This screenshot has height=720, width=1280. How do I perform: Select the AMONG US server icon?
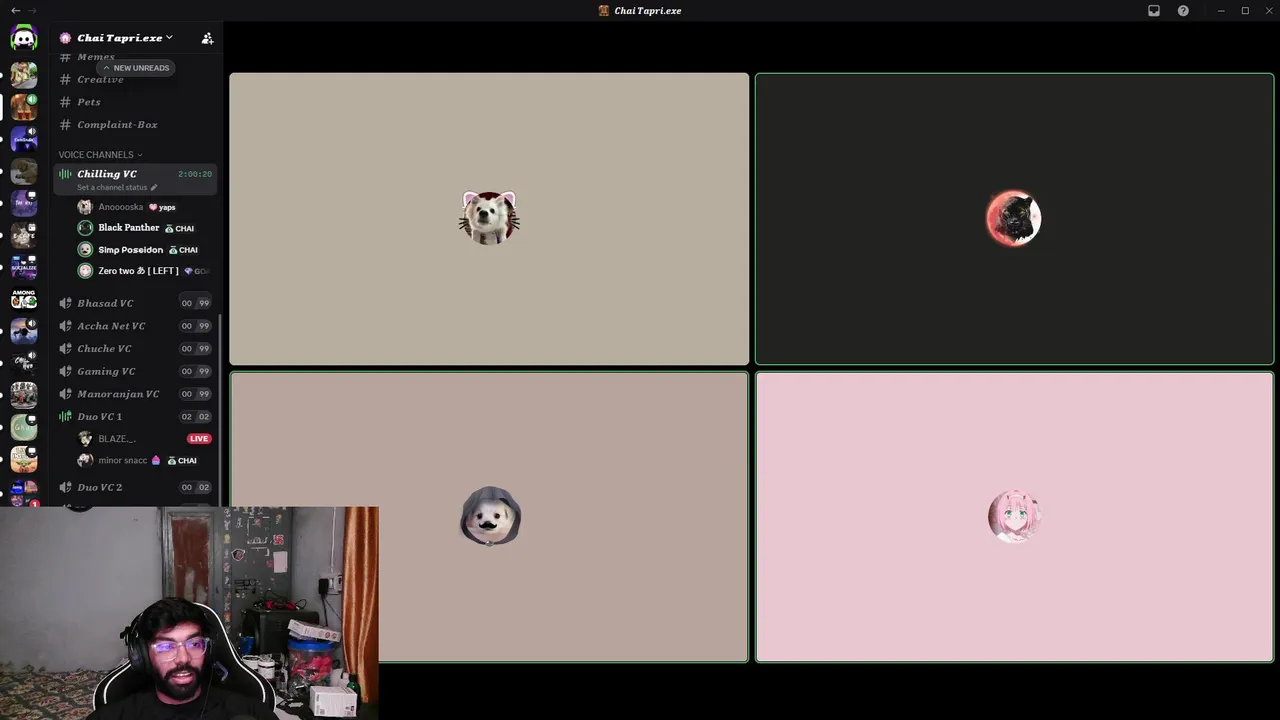pyautogui.click(x=24, y=299)
